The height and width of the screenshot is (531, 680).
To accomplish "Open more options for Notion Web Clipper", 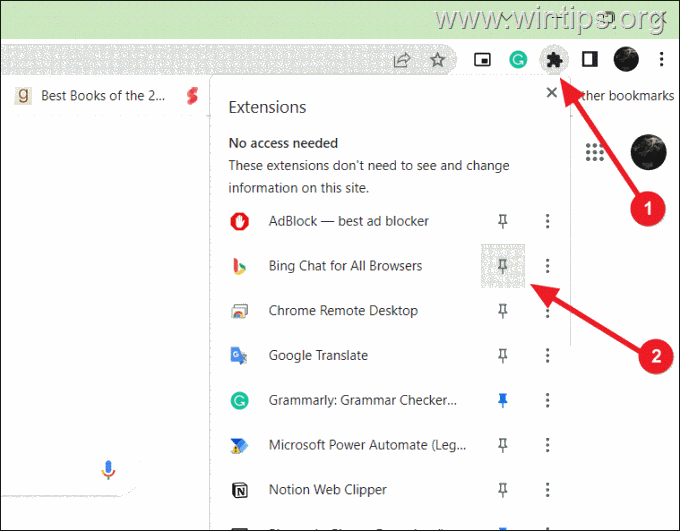I will pos(547,489).
